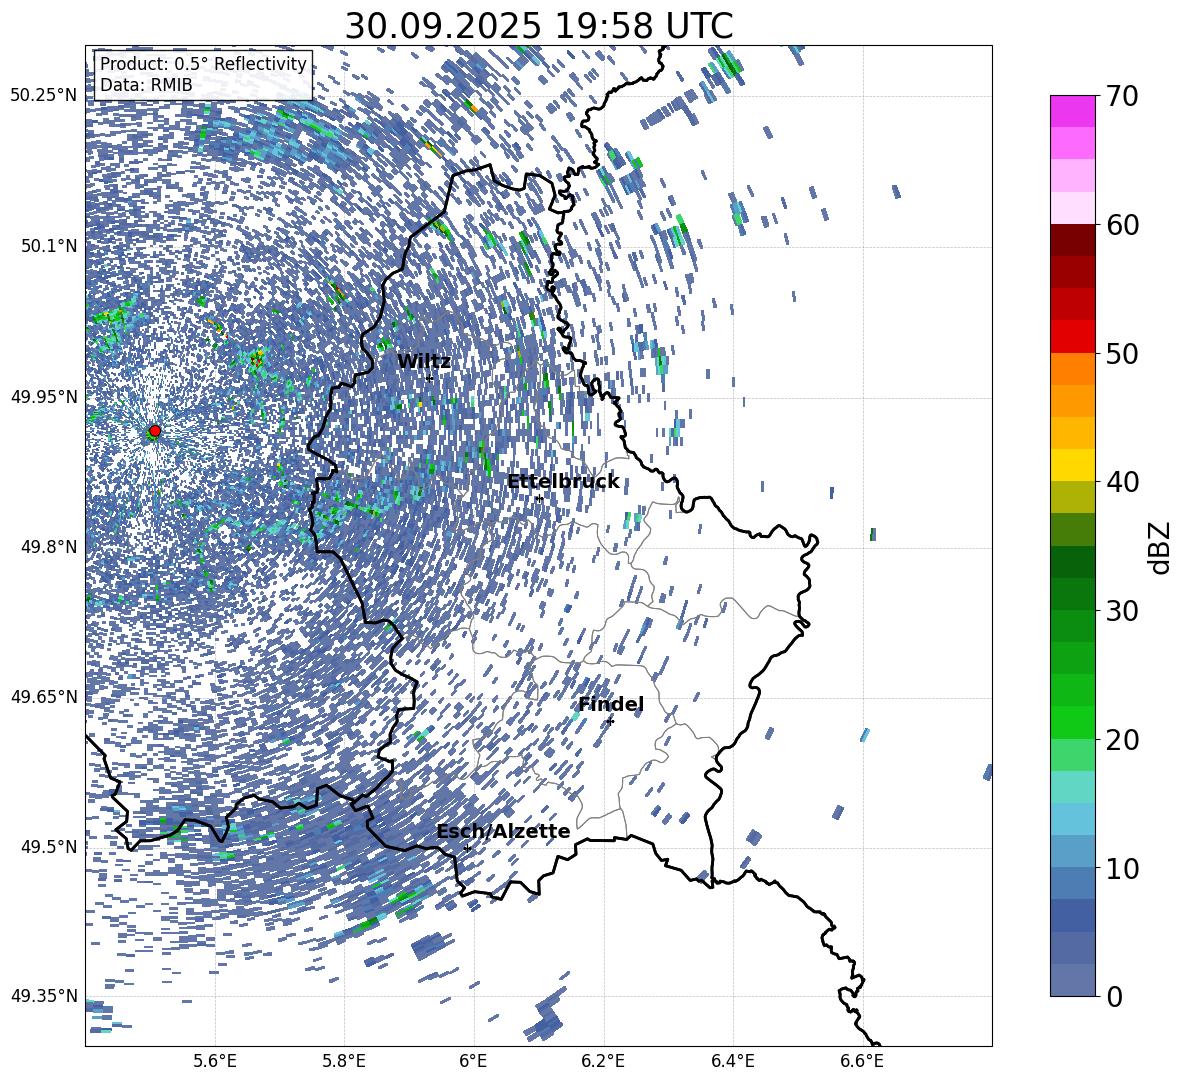Click the colorbar tick value 10
Viewport: 1184px width, 1081px height.
pyautogui.click(x=1122, y=868)
